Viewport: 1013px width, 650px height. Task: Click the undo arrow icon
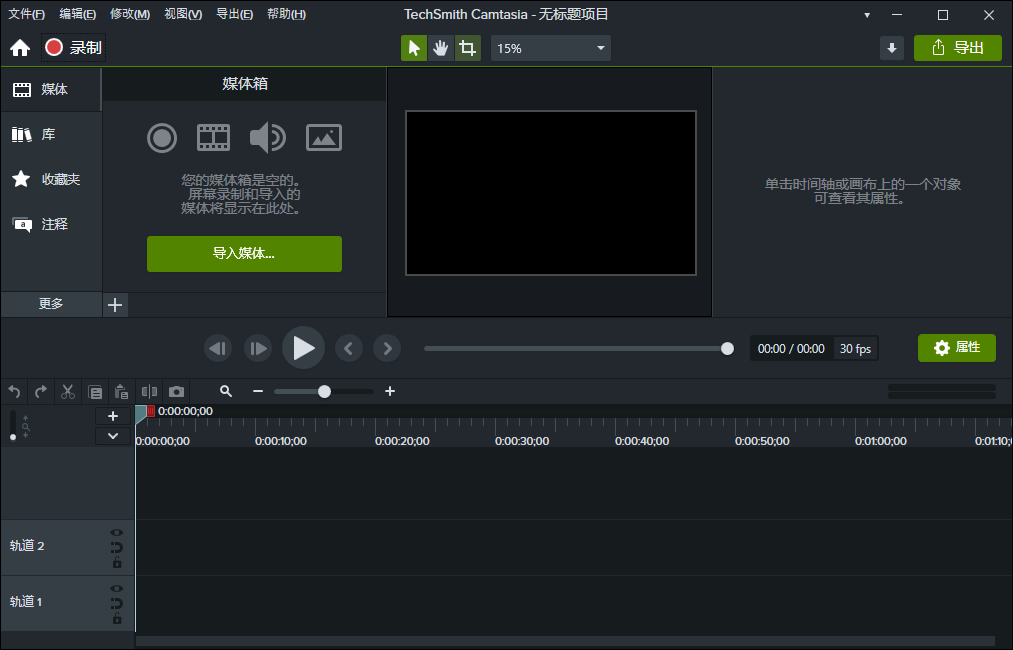coord(14,392)
